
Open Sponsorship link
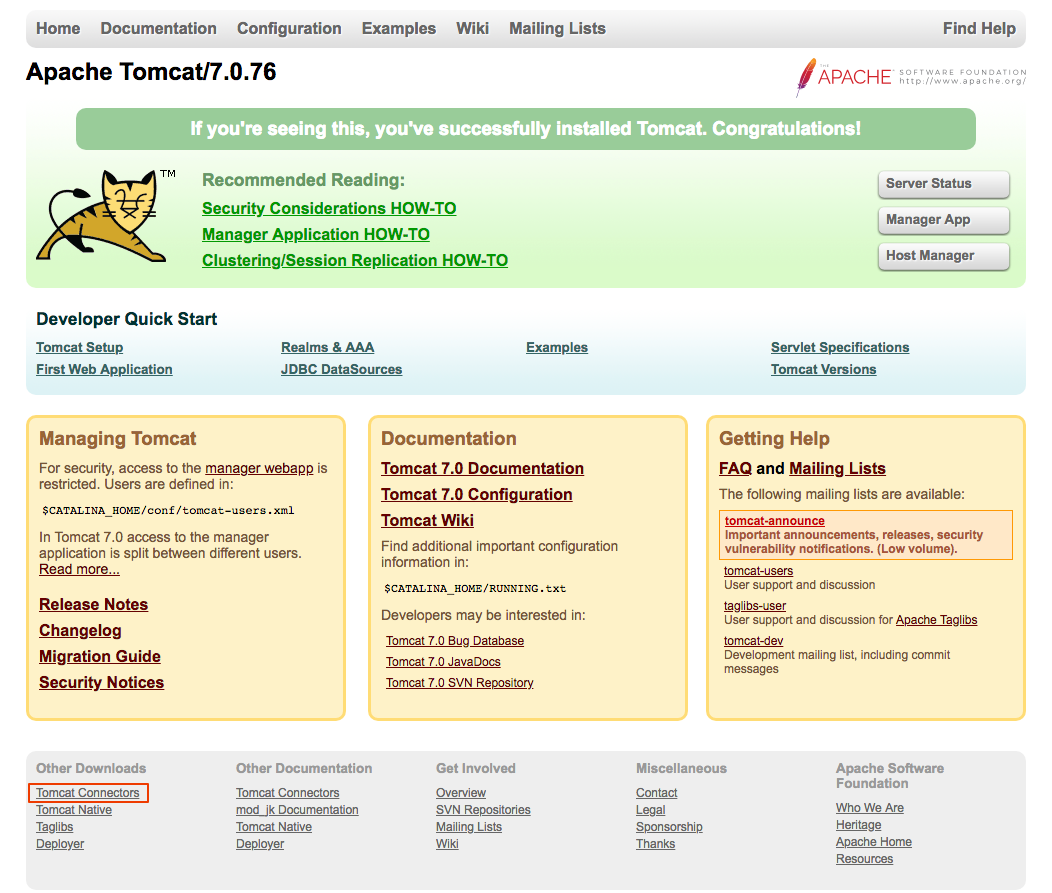669,827
